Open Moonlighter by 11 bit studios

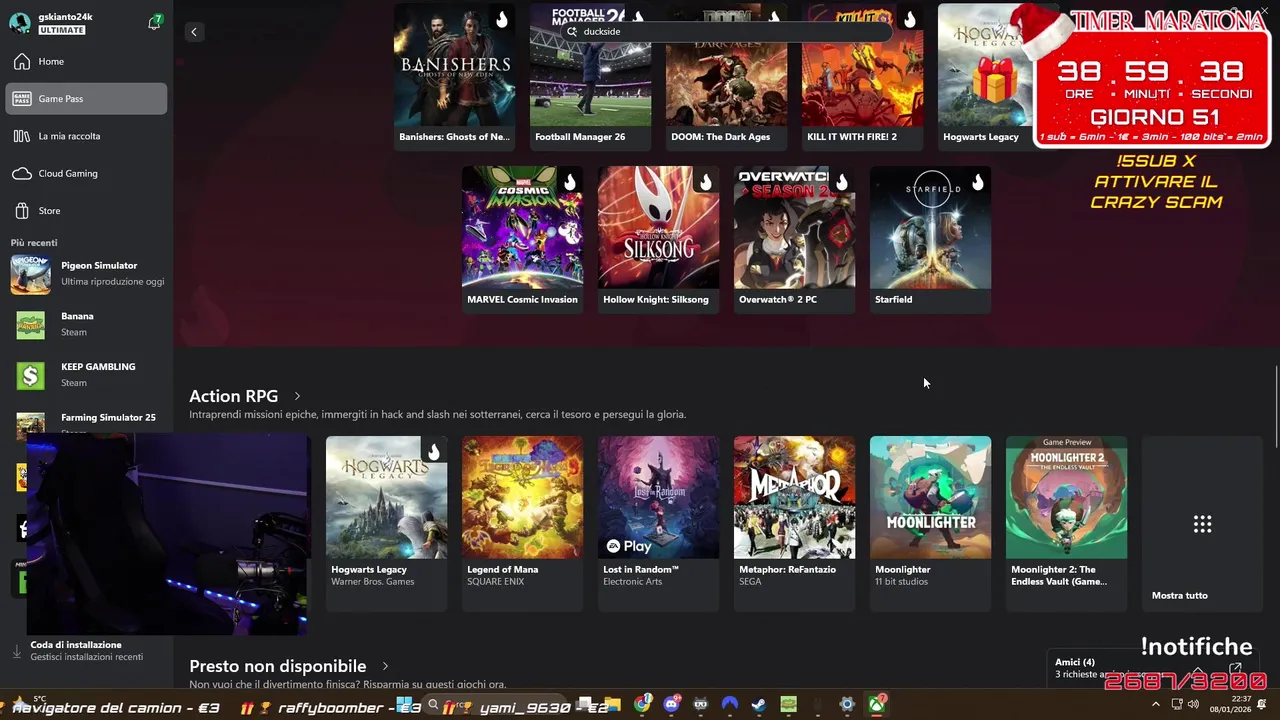(931, 523)
